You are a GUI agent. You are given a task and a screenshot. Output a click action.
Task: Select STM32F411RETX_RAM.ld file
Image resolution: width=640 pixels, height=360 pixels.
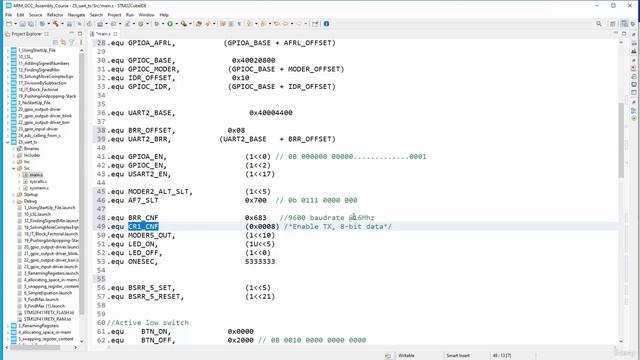tap(47, 319)
